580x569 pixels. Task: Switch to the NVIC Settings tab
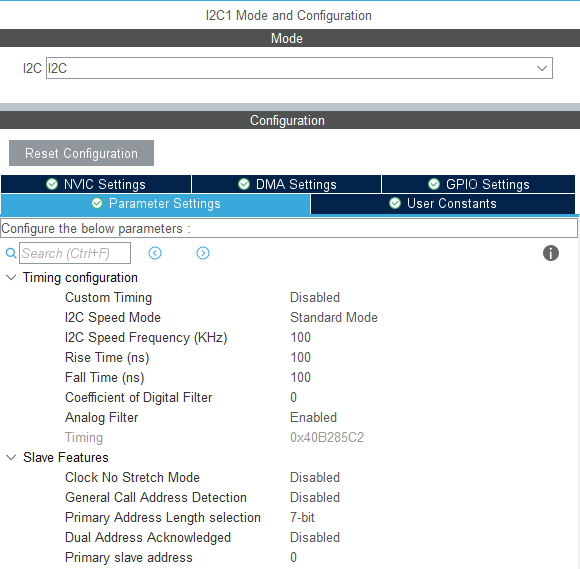click(96, 184)
